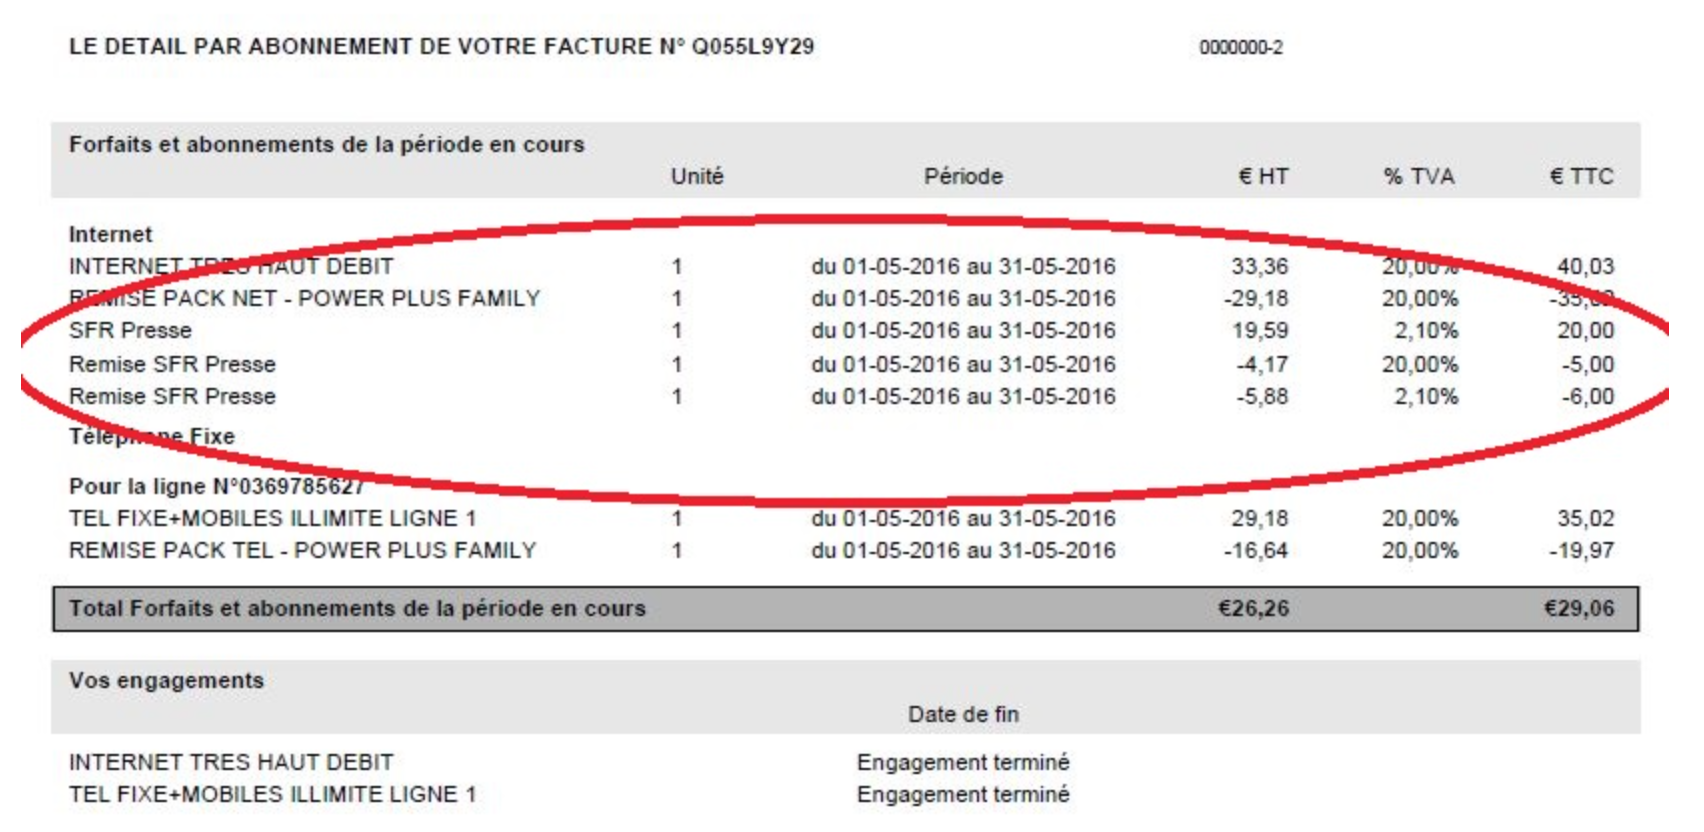This screenshot has width=1704, height=832.
Task: Click REMISE PACK NET - POWER PLUS FAMILY line
Action: coord(304,299)
